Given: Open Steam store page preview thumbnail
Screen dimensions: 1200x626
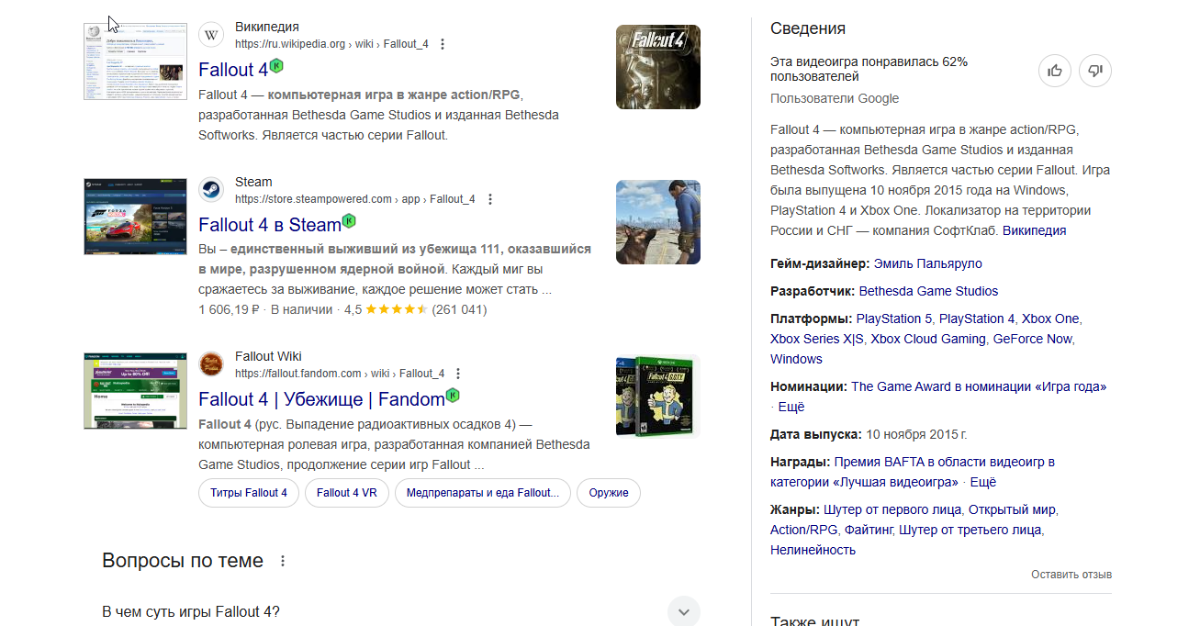Looking at the screenshot, I should (135, 217).
